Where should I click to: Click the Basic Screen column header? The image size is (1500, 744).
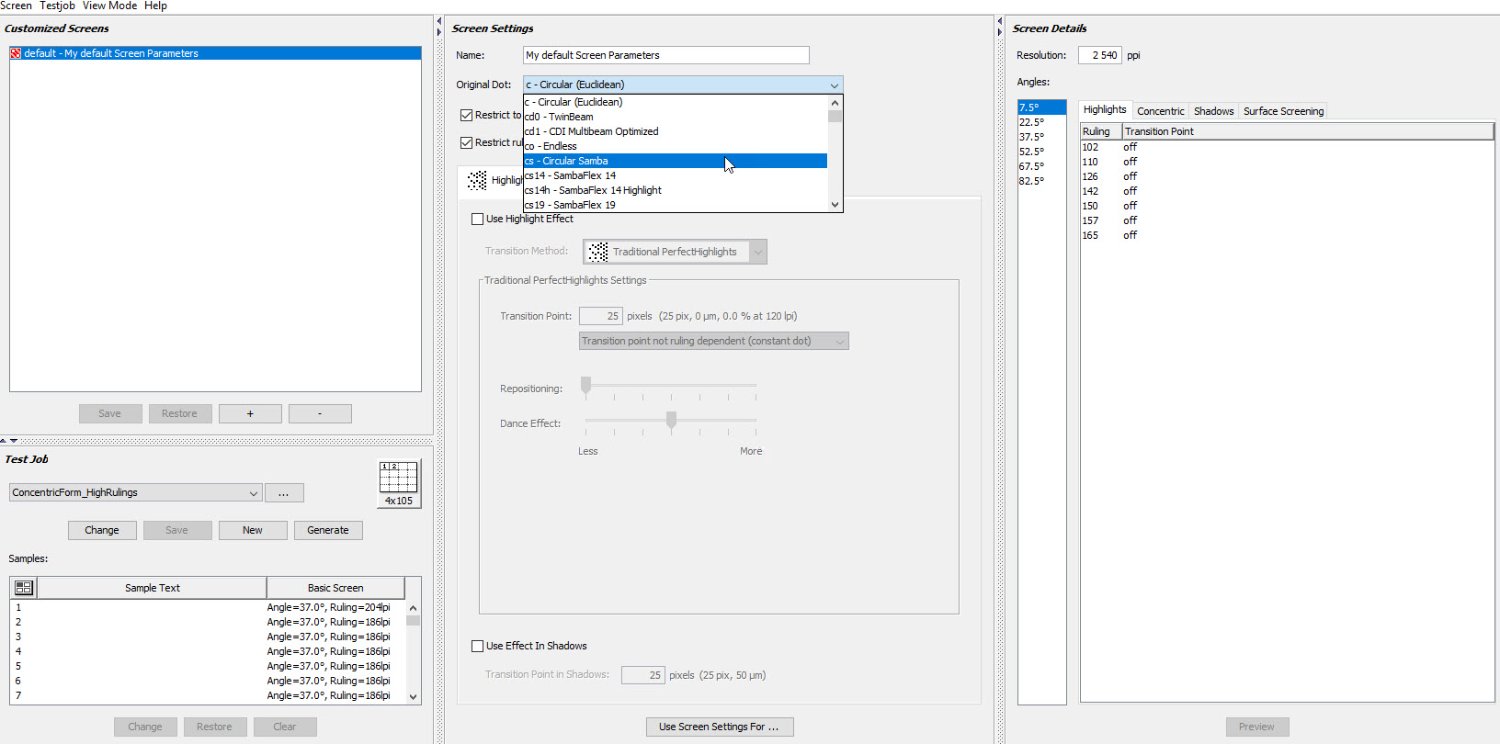(336, 588)
